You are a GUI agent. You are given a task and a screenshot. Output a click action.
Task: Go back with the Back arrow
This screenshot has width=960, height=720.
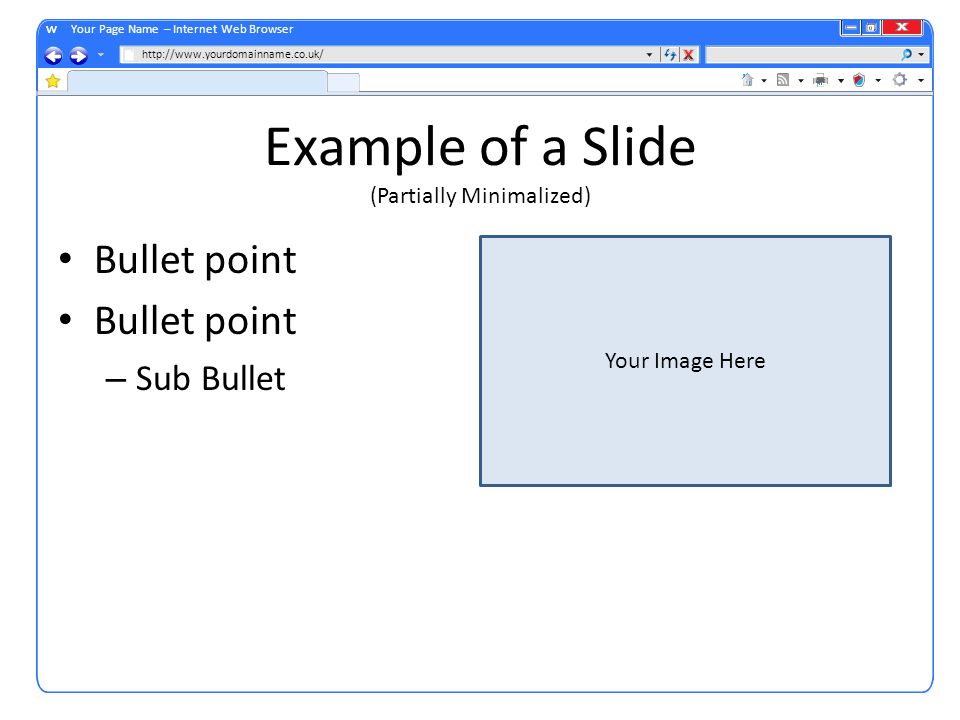click(x=53, y=56)
